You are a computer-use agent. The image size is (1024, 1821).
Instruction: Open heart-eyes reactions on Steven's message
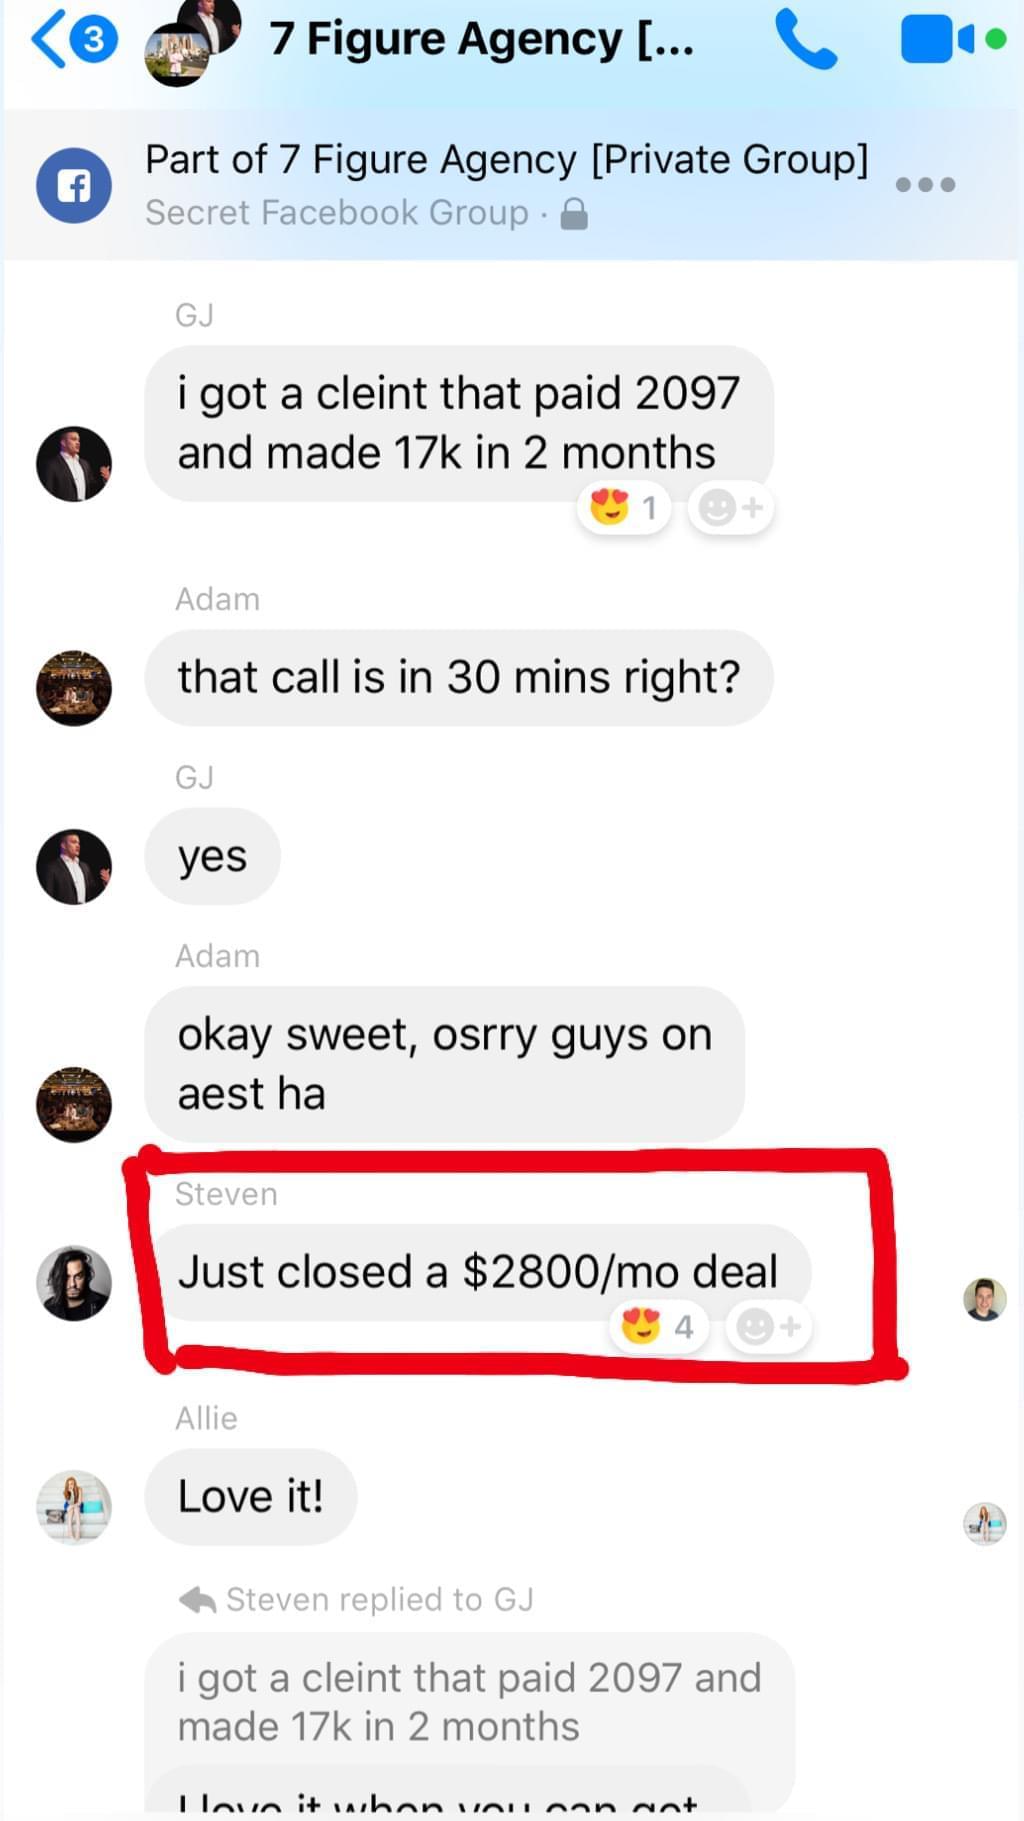[658, 1327]
